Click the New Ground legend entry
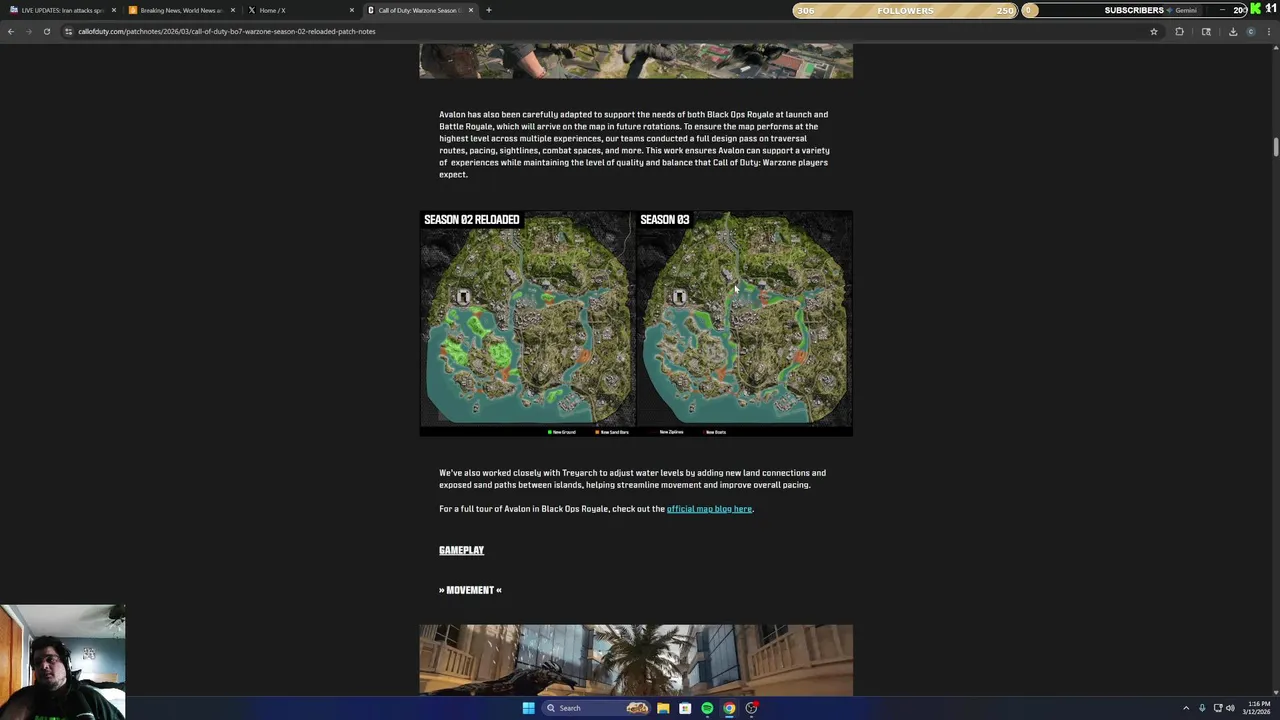Image resolution: width=1280 pixels, height=720 pixels. 562,432
